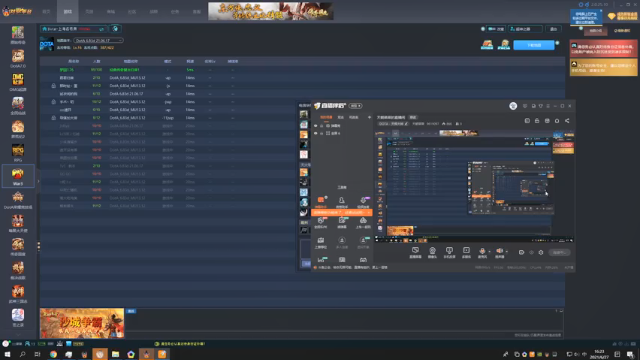Click the speaker volume icon in streaming toolbar
Image resolution: width=640 pixels, height=360 pixels.
[499, 251]
